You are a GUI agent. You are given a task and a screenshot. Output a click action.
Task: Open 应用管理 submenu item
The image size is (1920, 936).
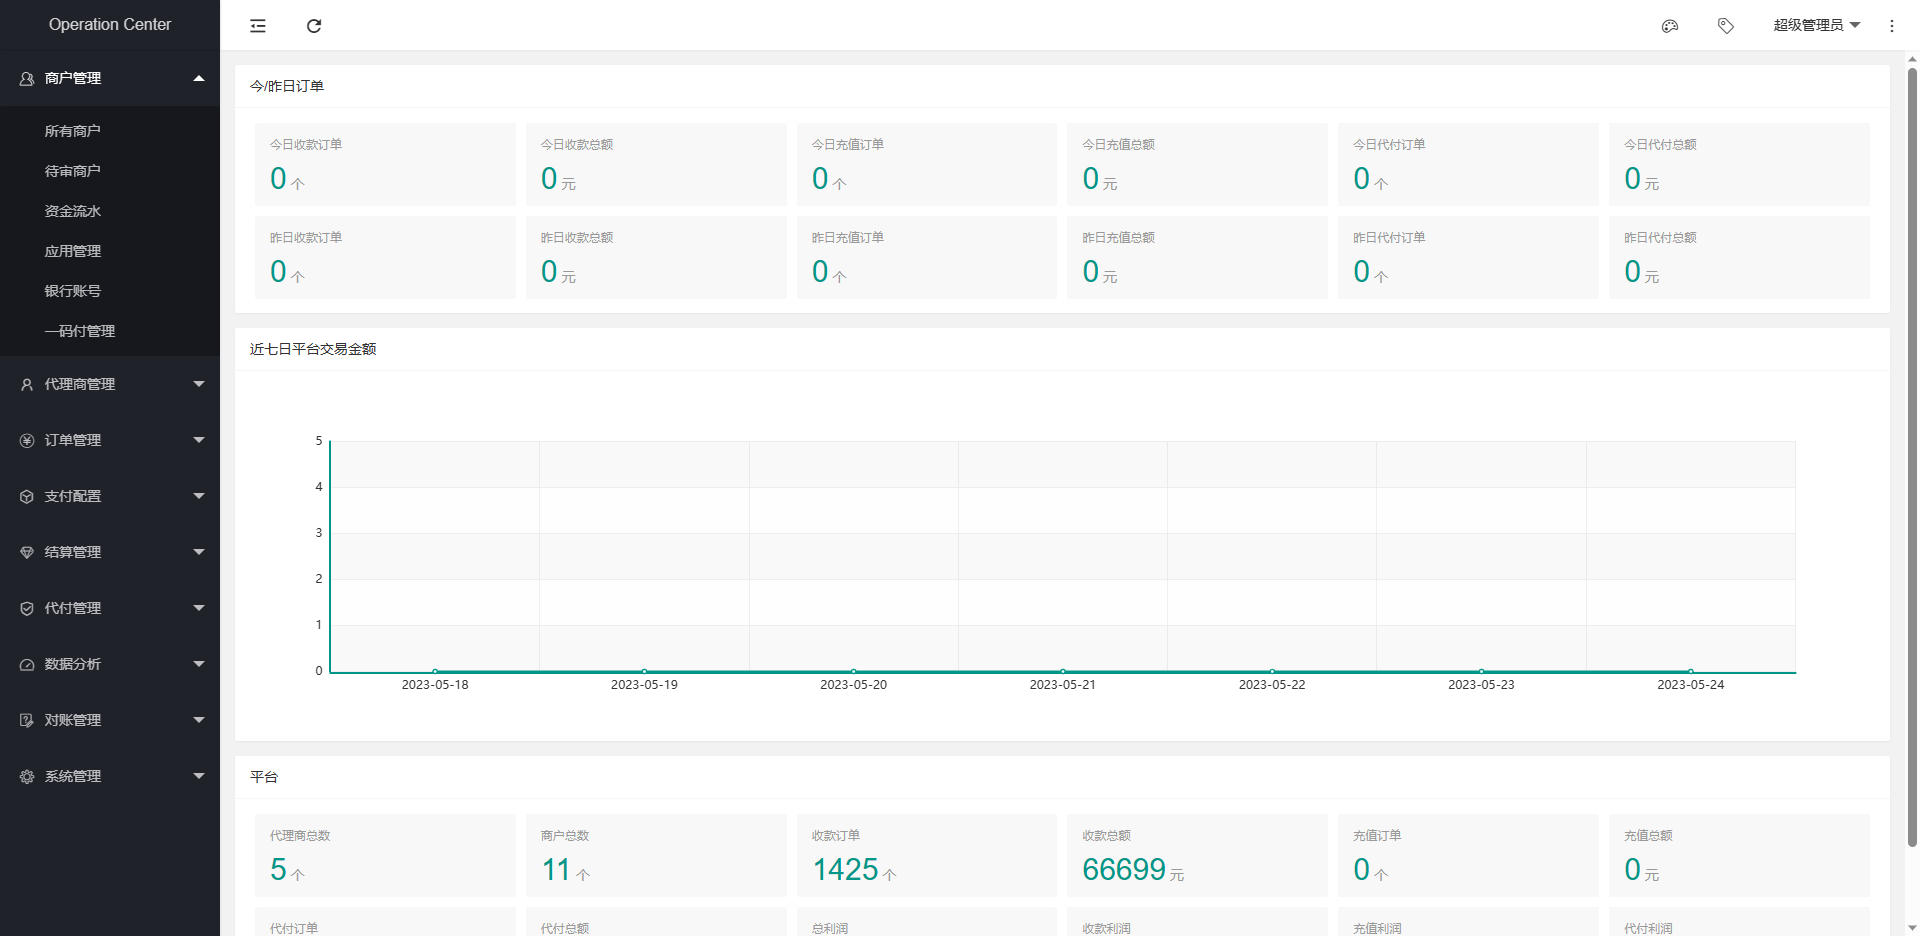pos(110,251)
